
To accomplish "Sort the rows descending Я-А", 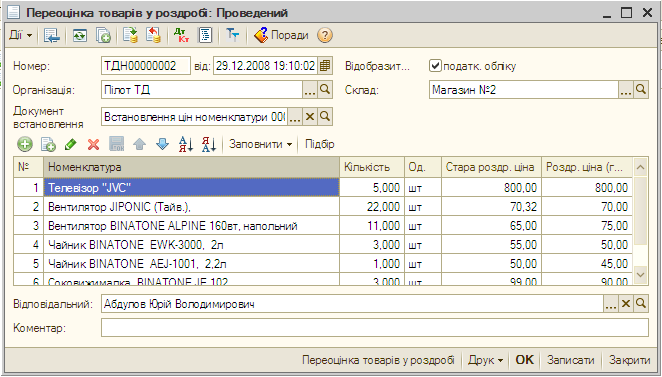I will click(x=209, y=144).
